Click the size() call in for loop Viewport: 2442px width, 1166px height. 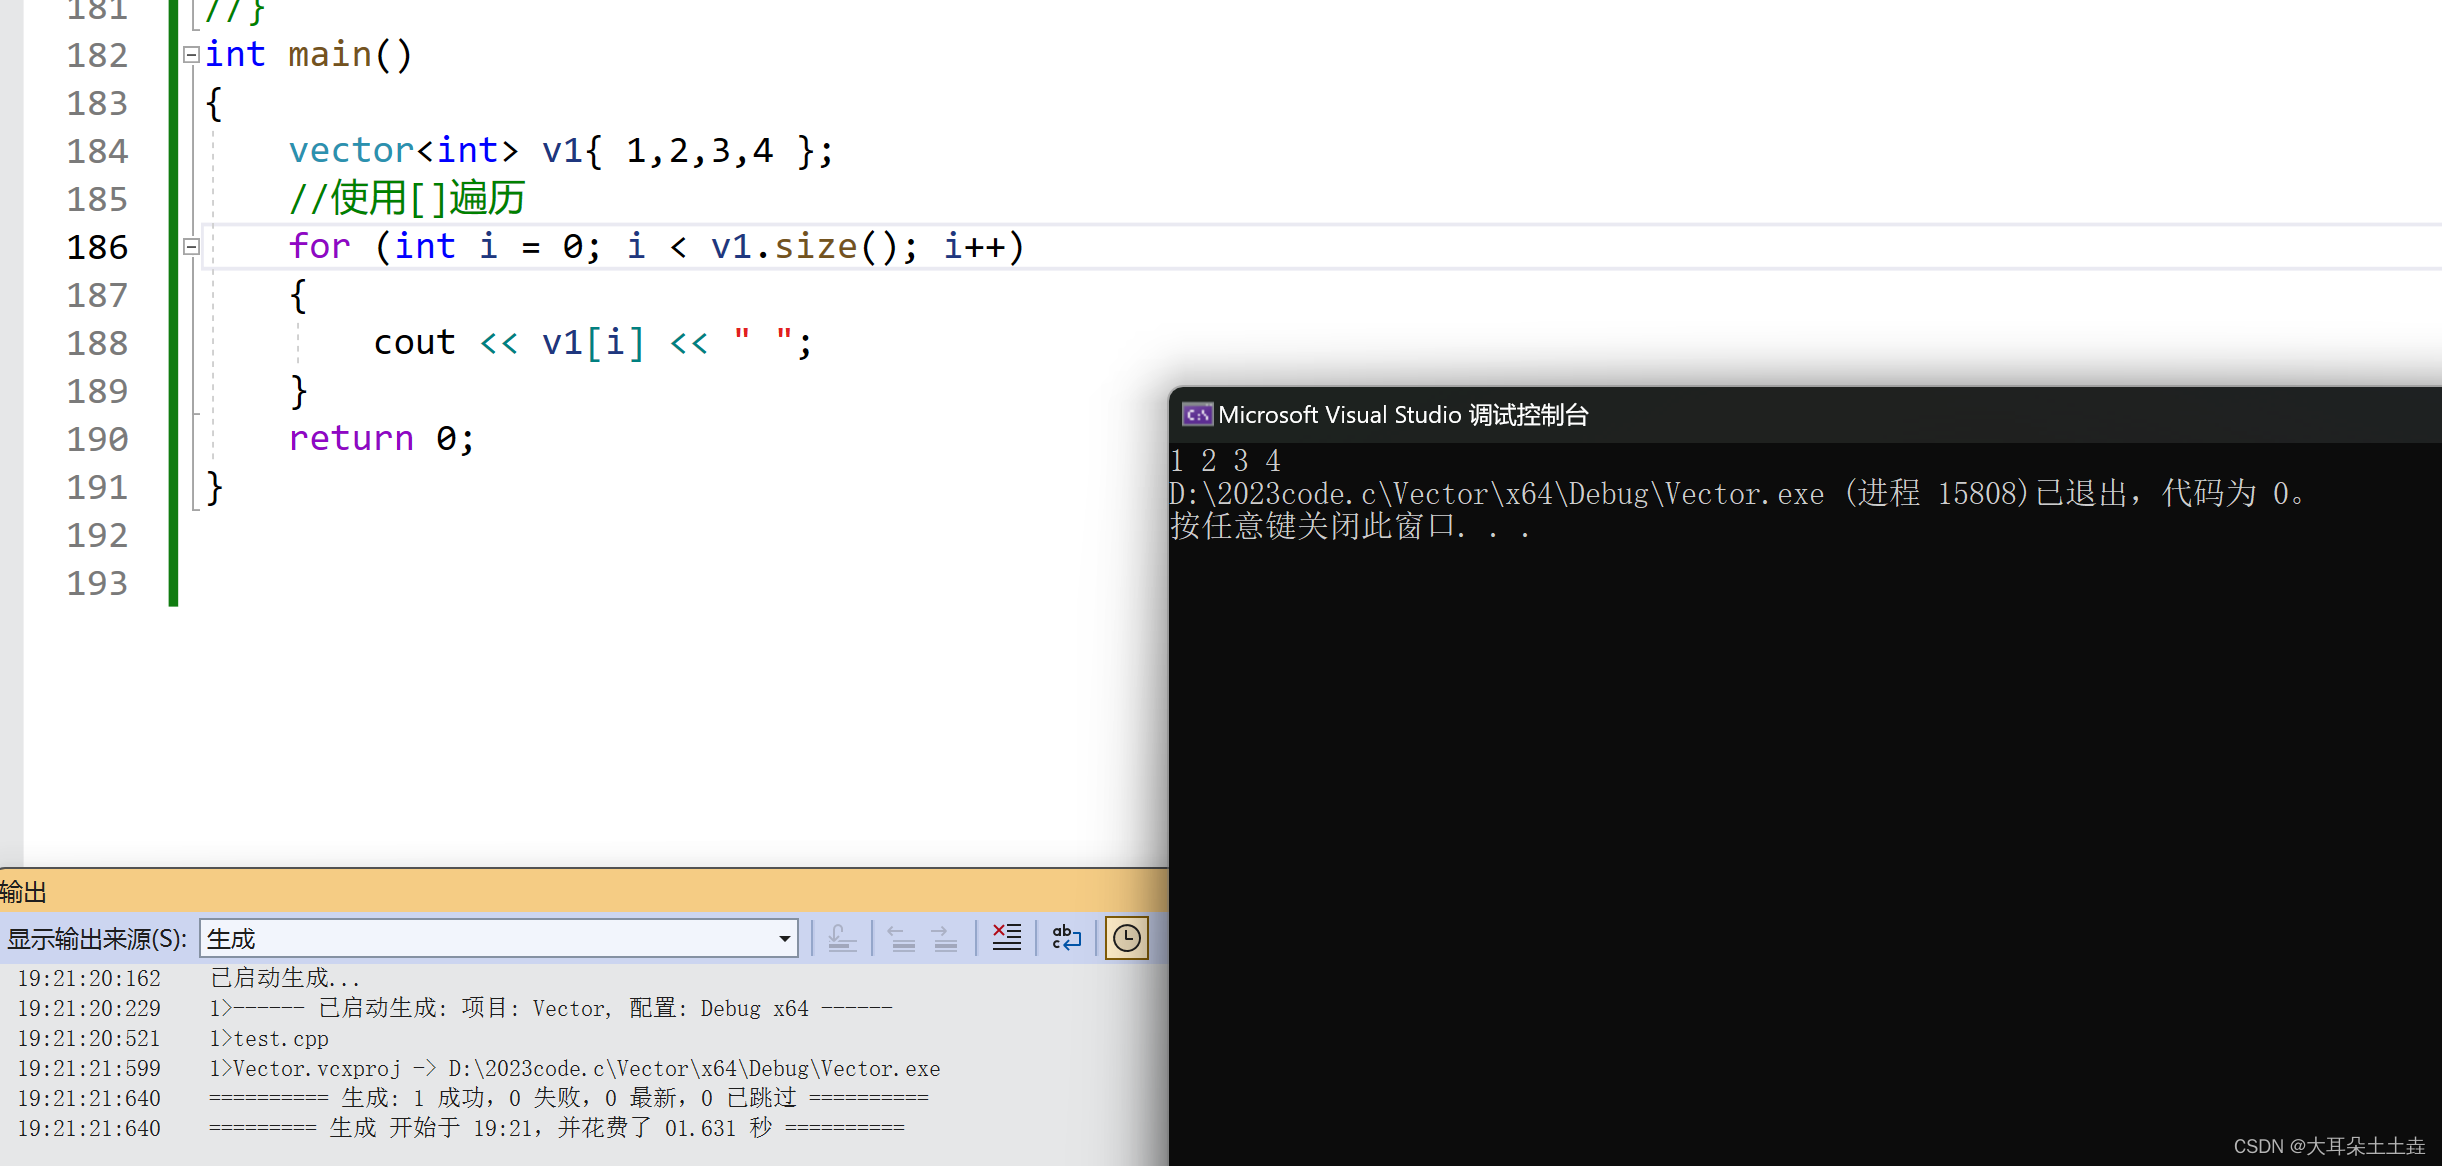tap(816, 247)
